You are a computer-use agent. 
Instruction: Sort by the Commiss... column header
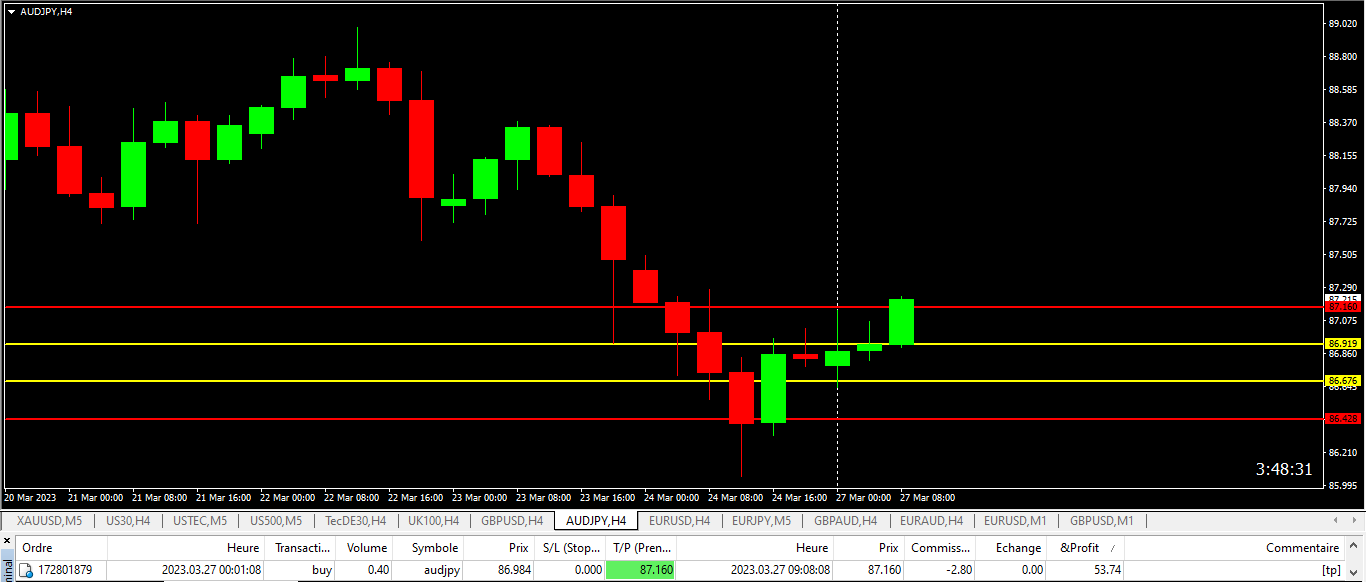[x=940, y=548]
